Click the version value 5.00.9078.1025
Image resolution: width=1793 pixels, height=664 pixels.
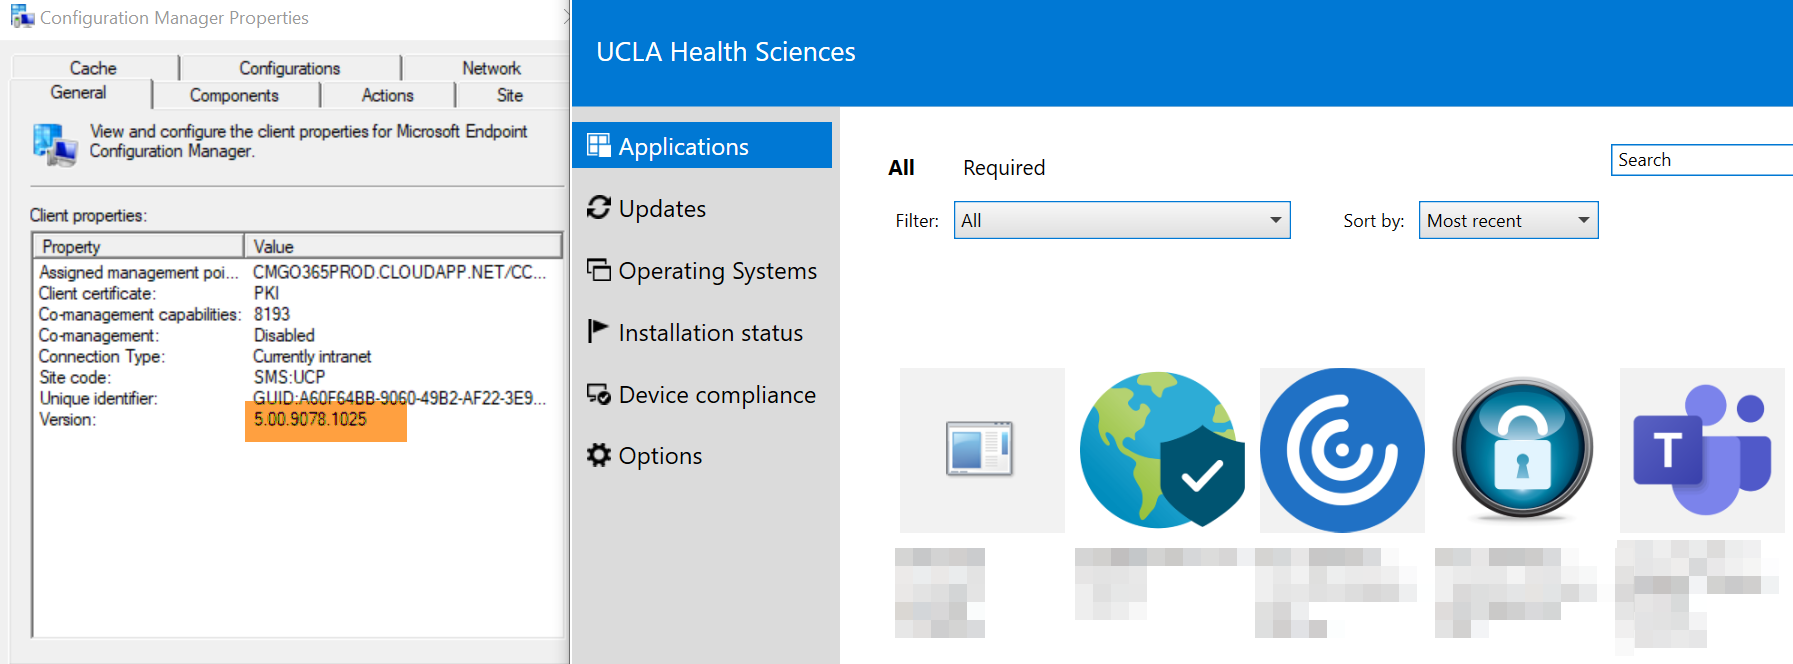point(310,419)
